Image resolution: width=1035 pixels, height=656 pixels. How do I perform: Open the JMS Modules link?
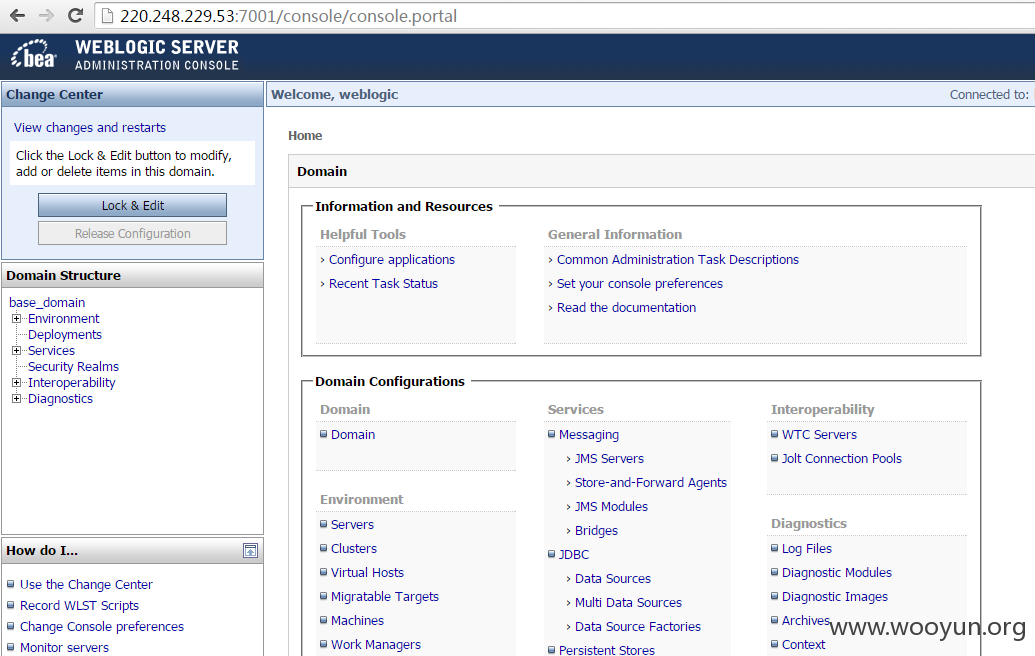point(611,507)
